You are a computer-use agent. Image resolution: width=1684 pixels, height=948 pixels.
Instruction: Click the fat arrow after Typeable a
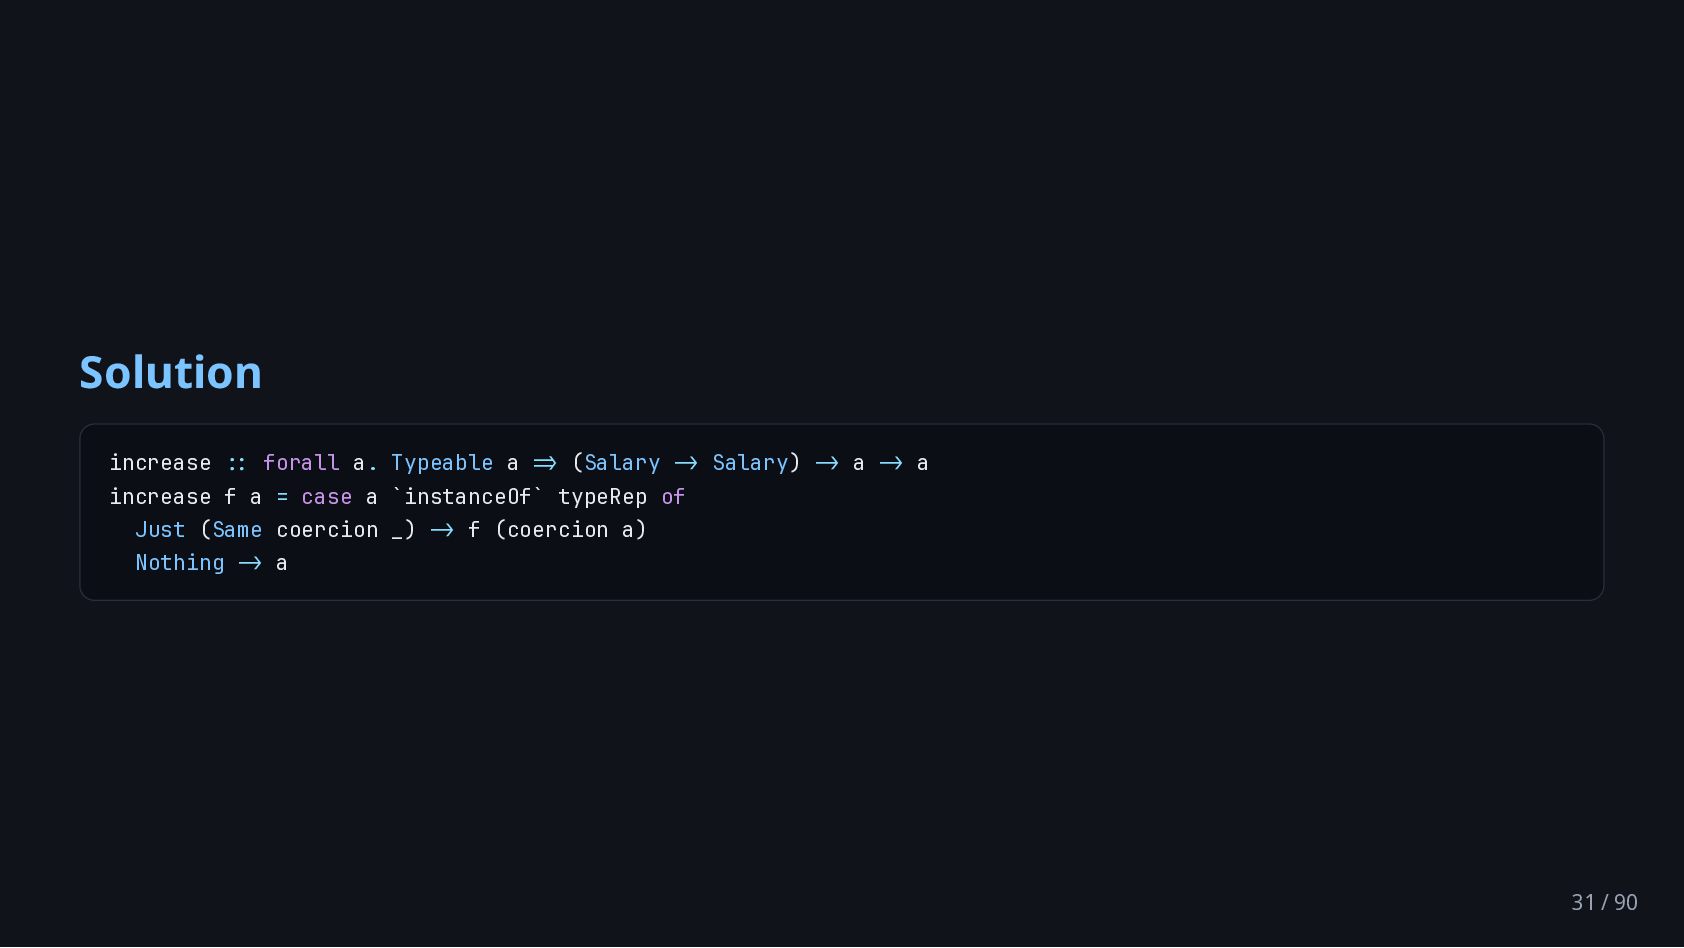point(545,463)
